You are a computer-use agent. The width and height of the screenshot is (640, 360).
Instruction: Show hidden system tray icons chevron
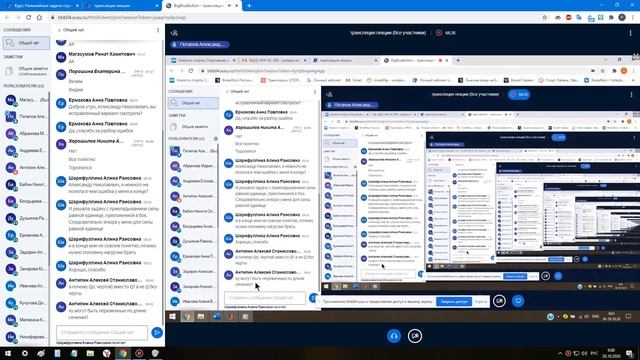[x=560, y=353]
